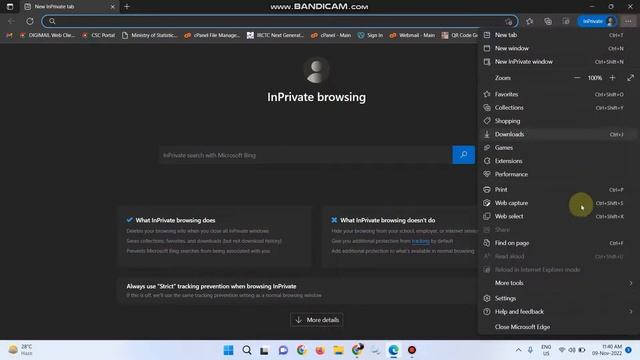Viewport: 640px width, 360px height.
Task: Click the More details button
Action: coord(317,320)
